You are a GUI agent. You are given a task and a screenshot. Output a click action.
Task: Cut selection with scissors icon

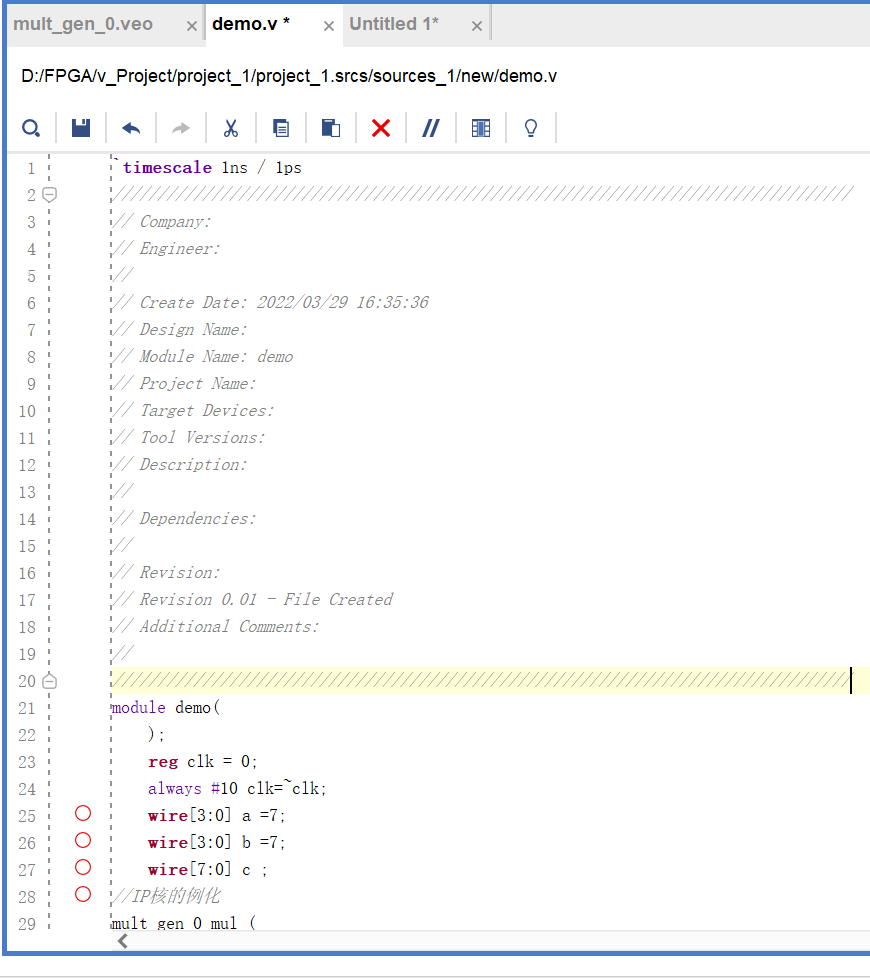[x=231, y=128]
